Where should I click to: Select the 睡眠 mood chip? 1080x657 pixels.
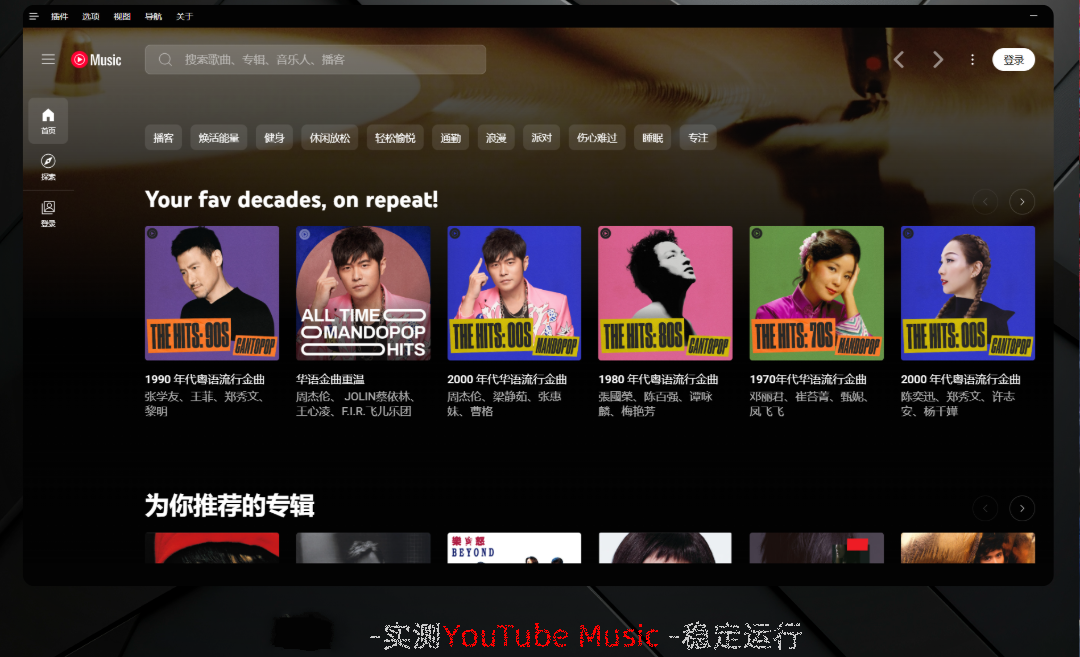(x=652, y=138)
